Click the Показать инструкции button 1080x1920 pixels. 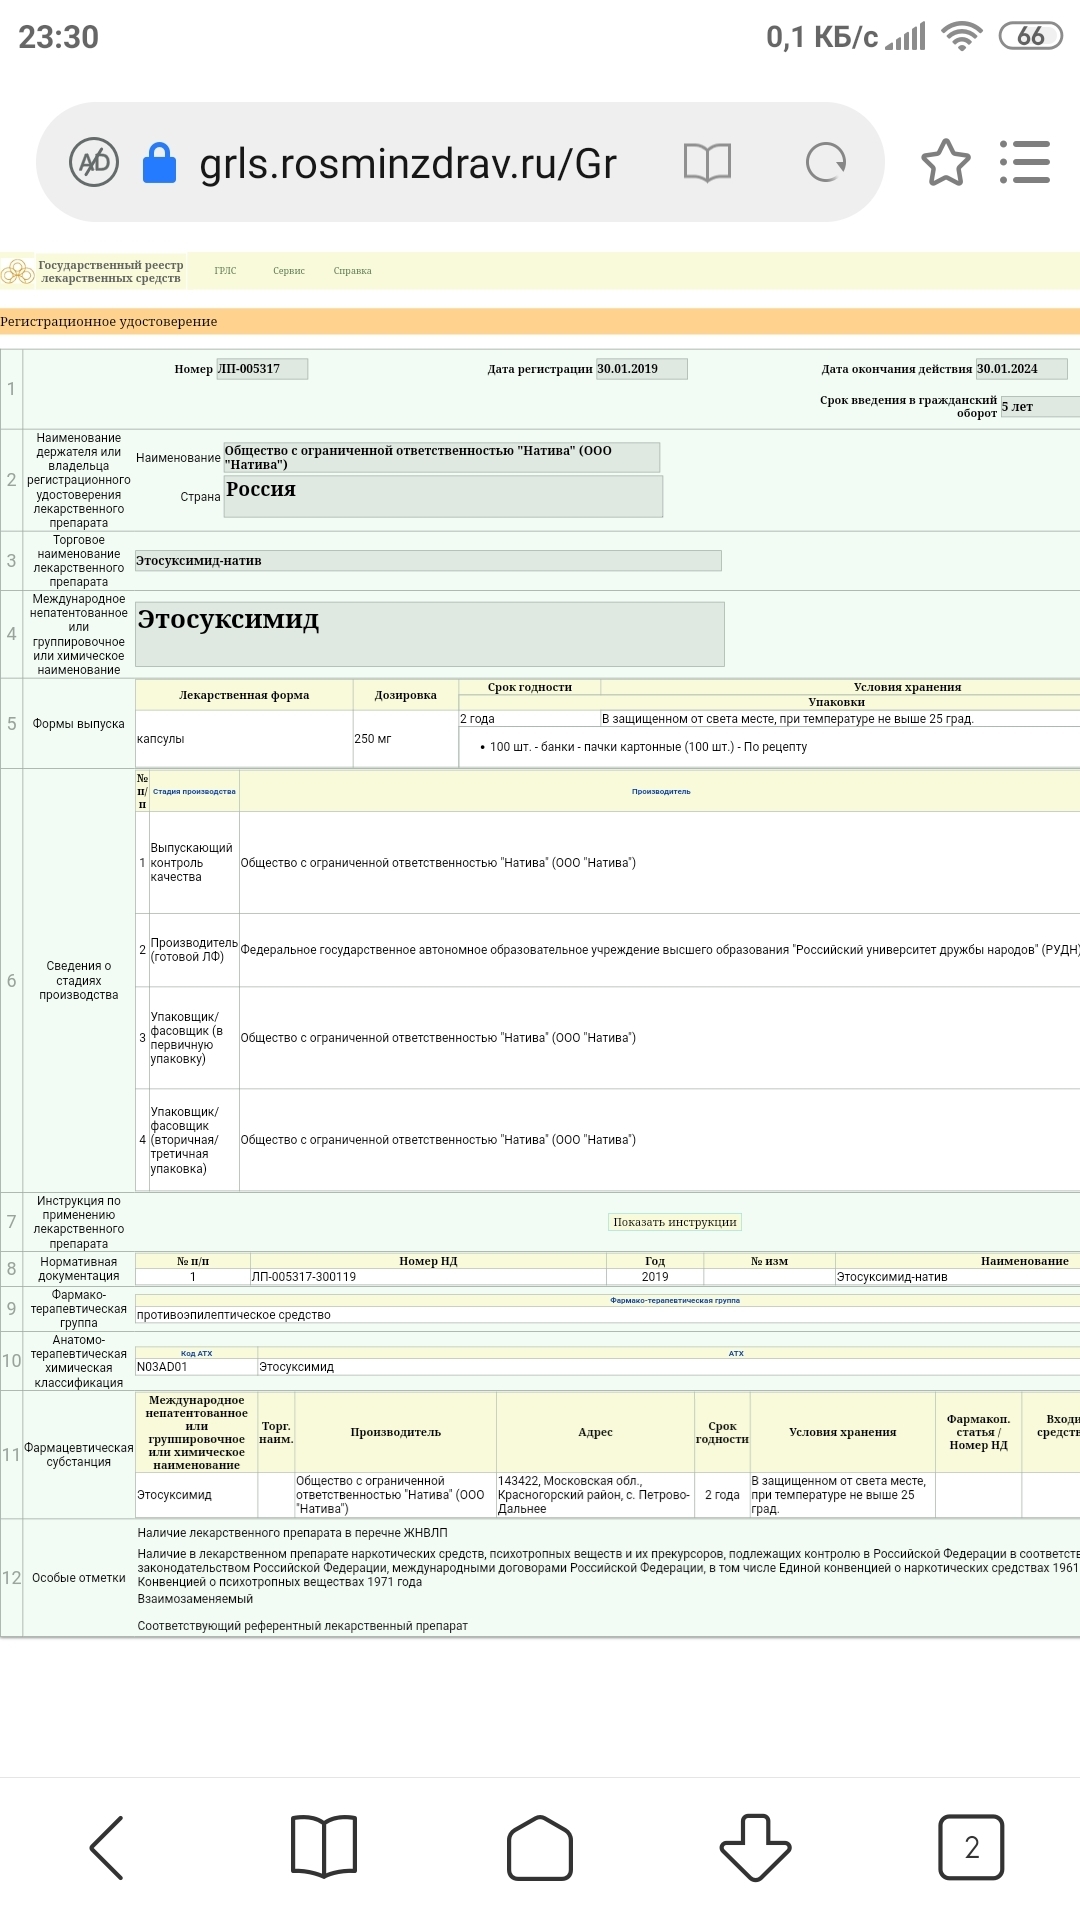tap(675, 1222)
